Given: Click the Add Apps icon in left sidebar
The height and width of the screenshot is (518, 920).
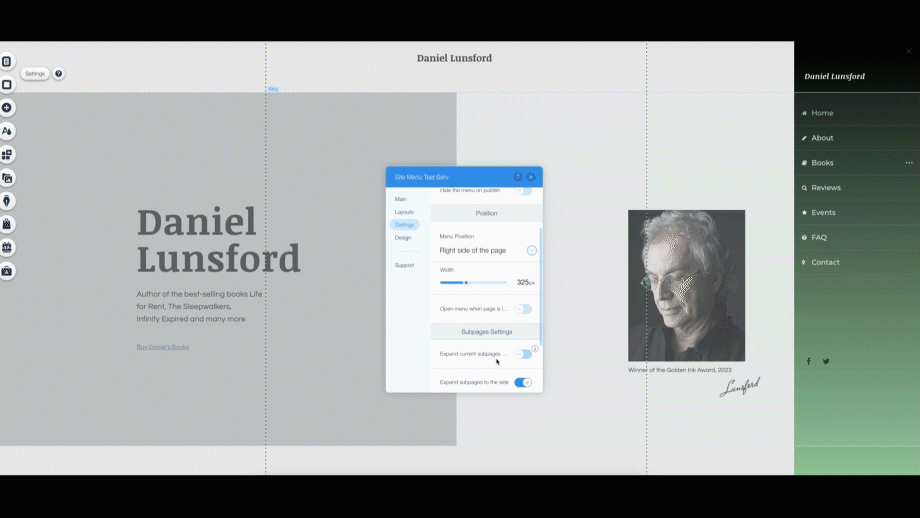Looking at the screenshot, I should [7, 155].
